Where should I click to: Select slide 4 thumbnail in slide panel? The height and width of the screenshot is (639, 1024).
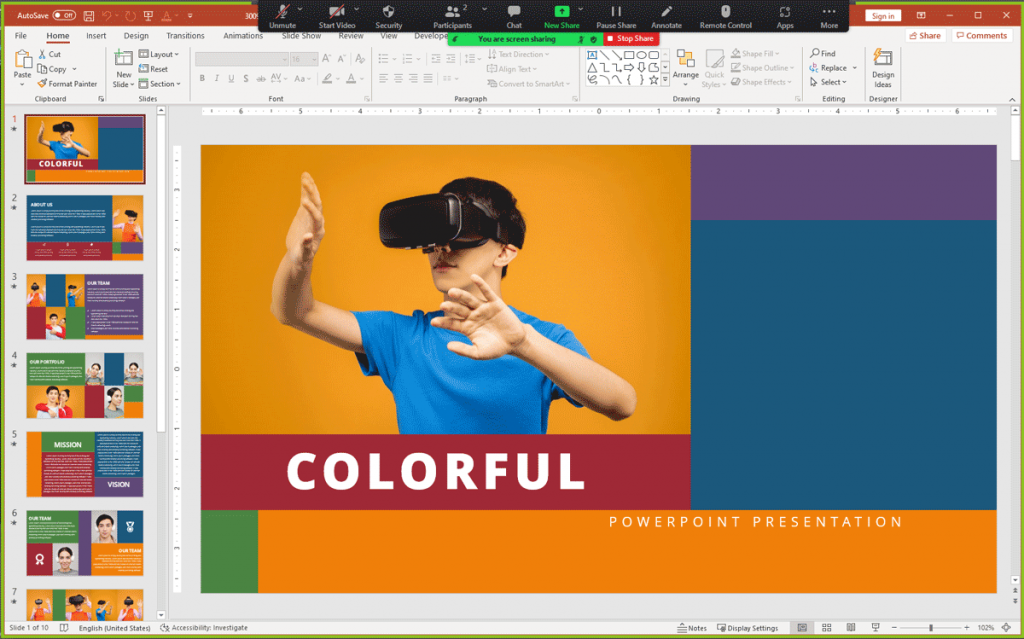[84, 385]
